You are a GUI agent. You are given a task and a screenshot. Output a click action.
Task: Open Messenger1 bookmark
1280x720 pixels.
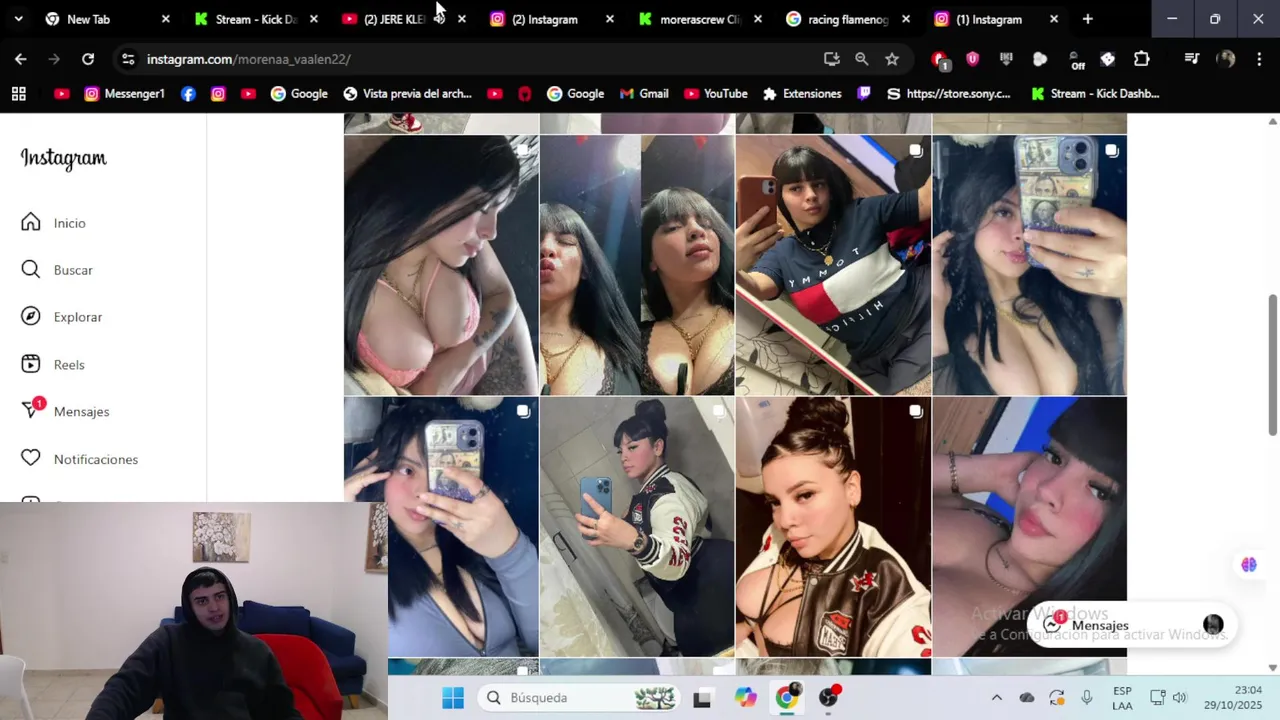124,94
